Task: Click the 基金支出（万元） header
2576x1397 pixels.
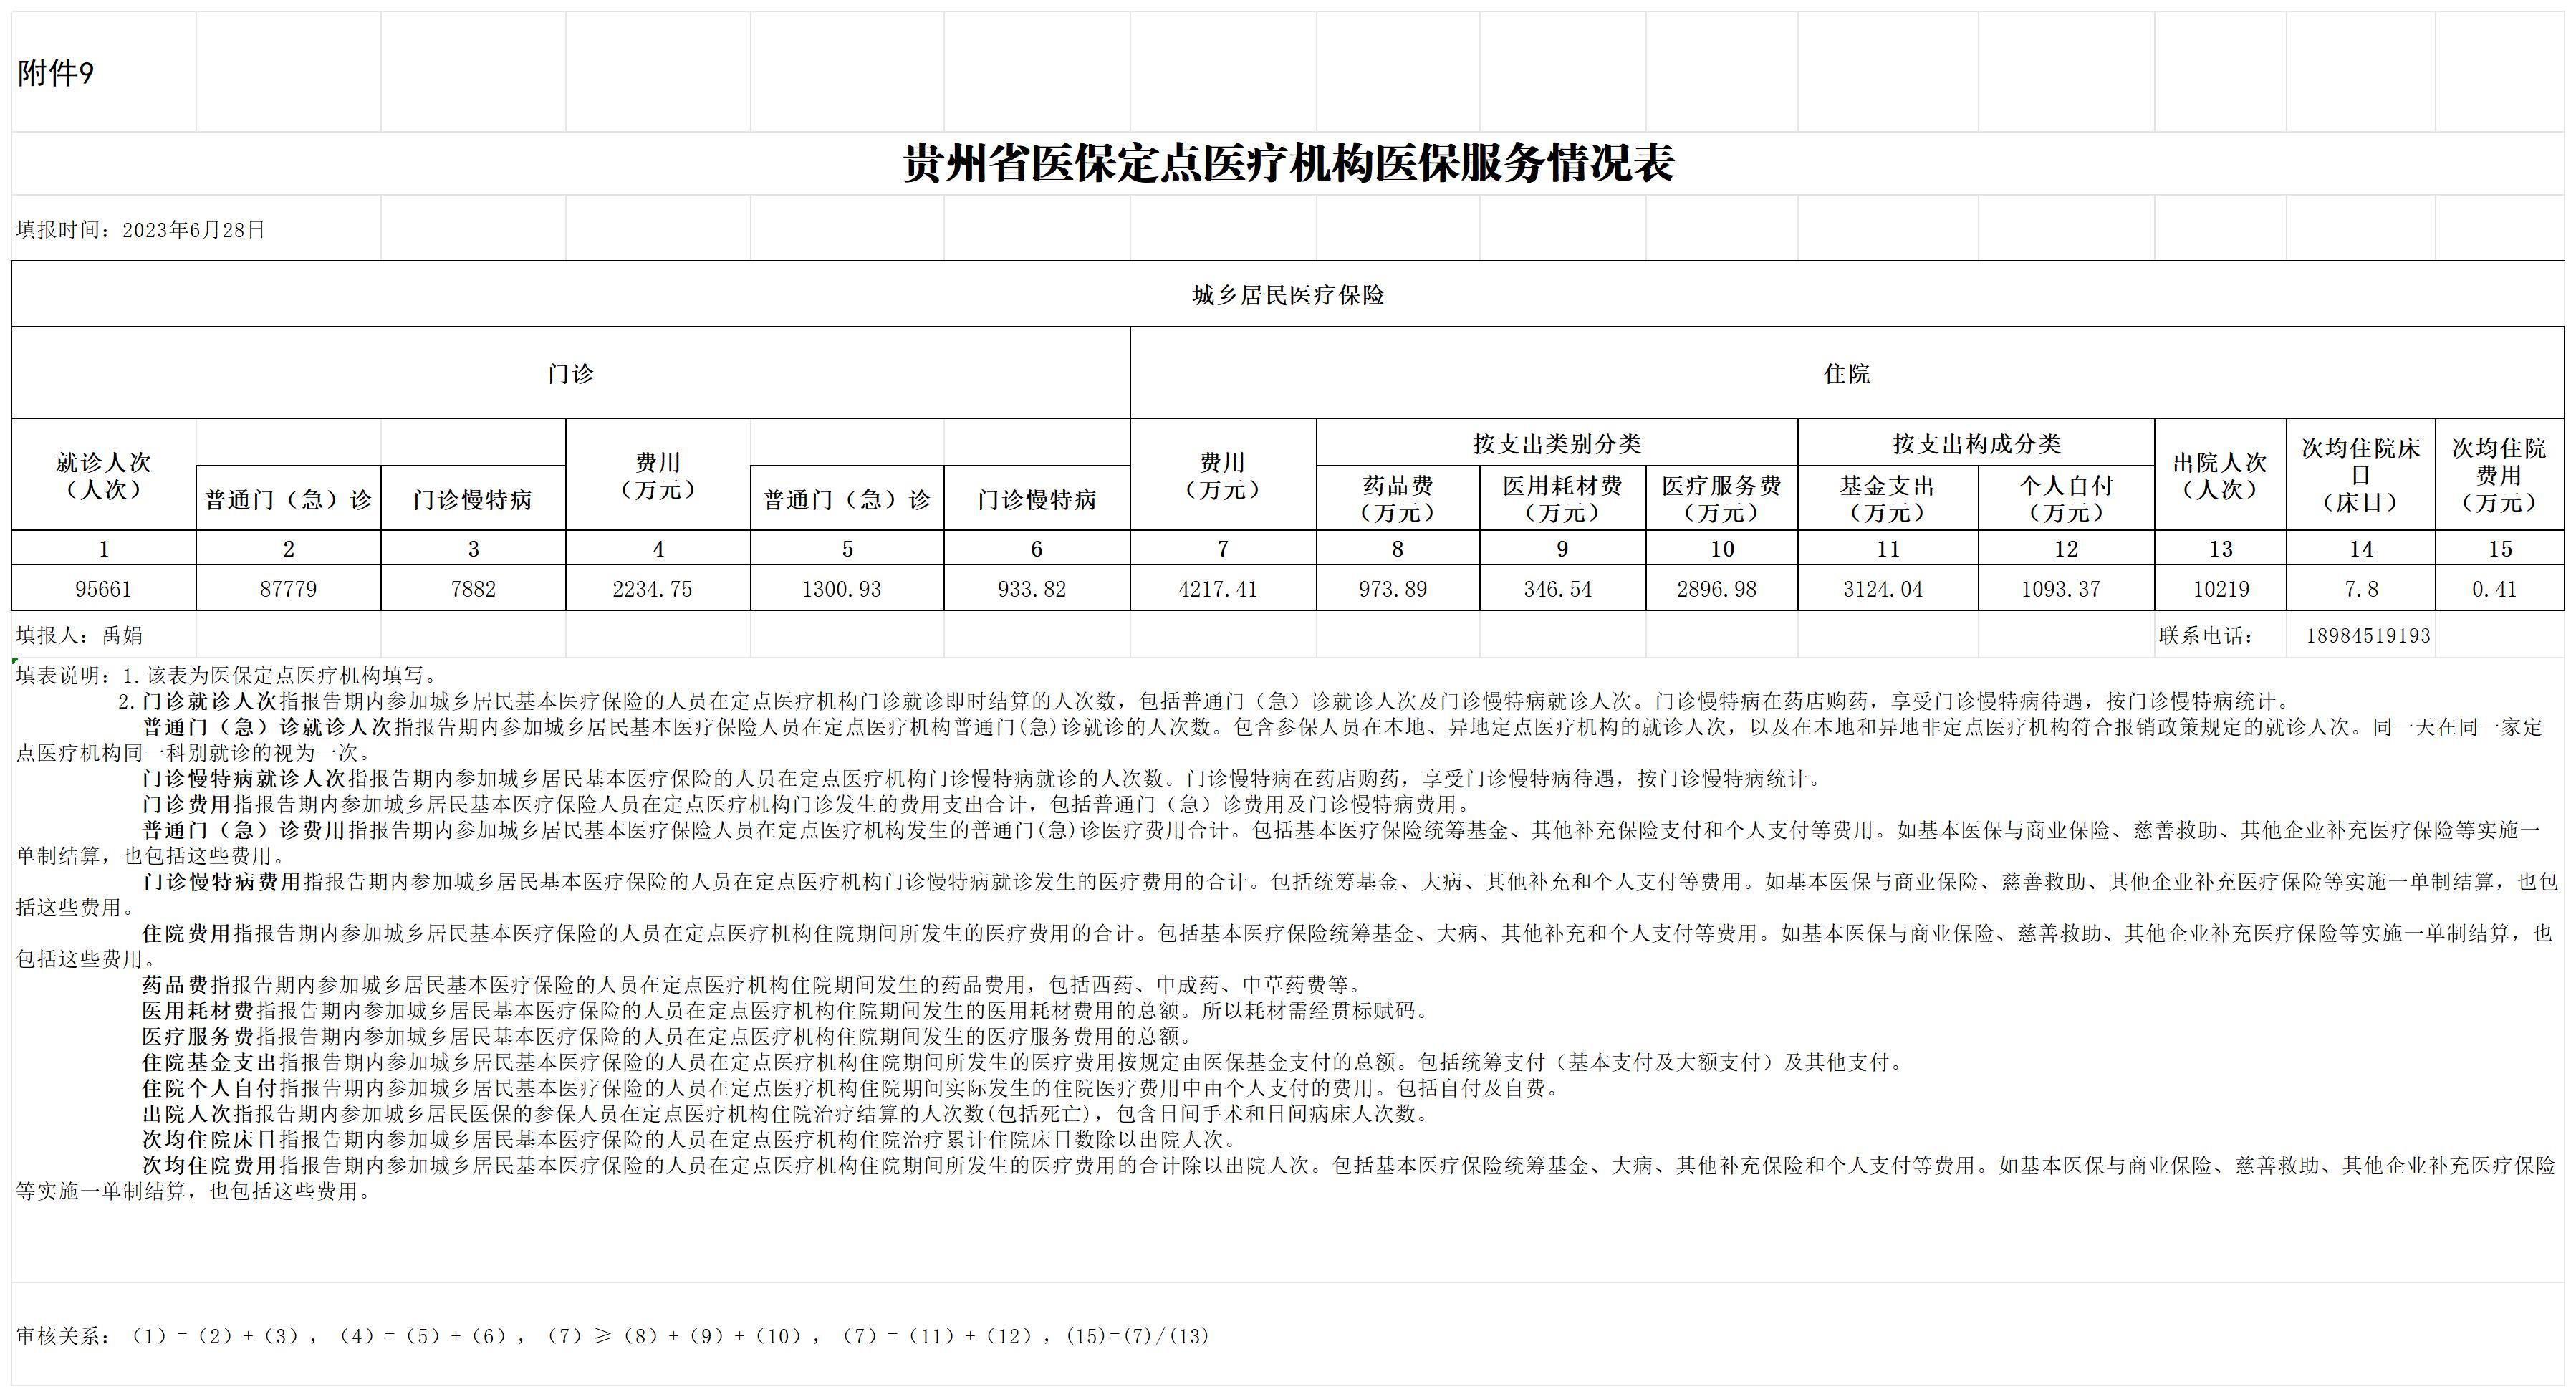Action: 1887,498
